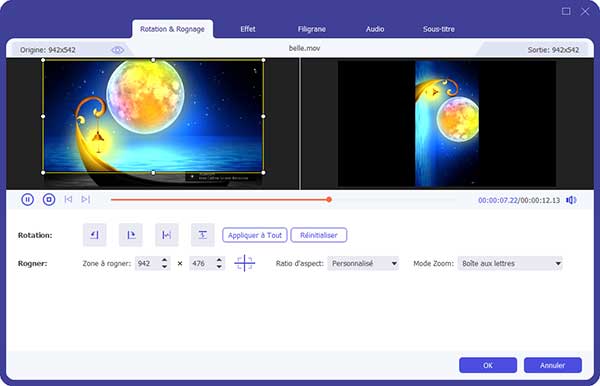Mute the volume speaker icon
The width and height of the screenshot is (600, 386).
pyautogui.click(x=571, y=200)
